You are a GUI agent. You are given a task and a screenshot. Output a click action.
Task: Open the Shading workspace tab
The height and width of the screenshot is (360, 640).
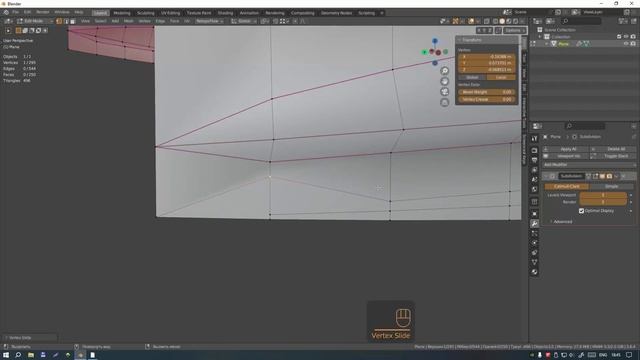(225, 13)
